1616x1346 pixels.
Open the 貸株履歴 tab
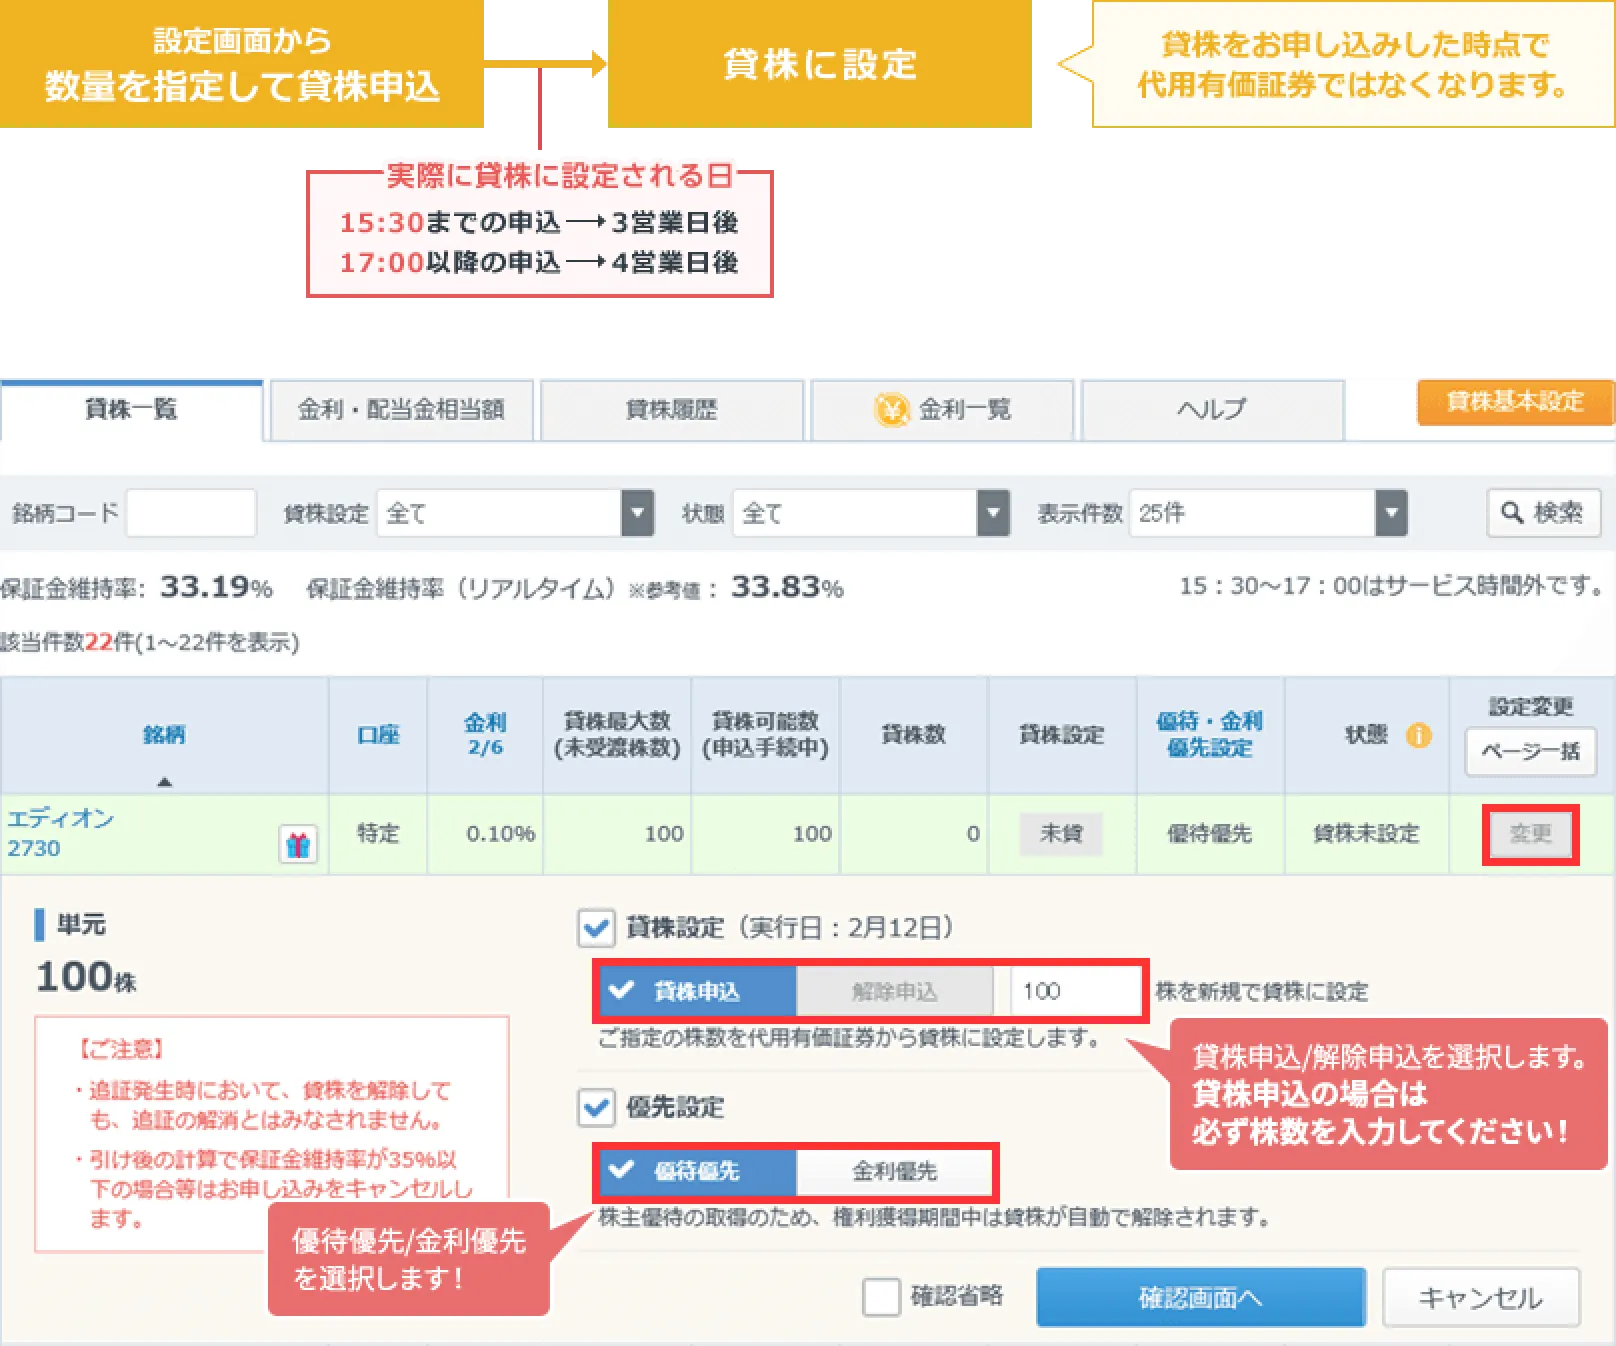(x=671, y=410)
